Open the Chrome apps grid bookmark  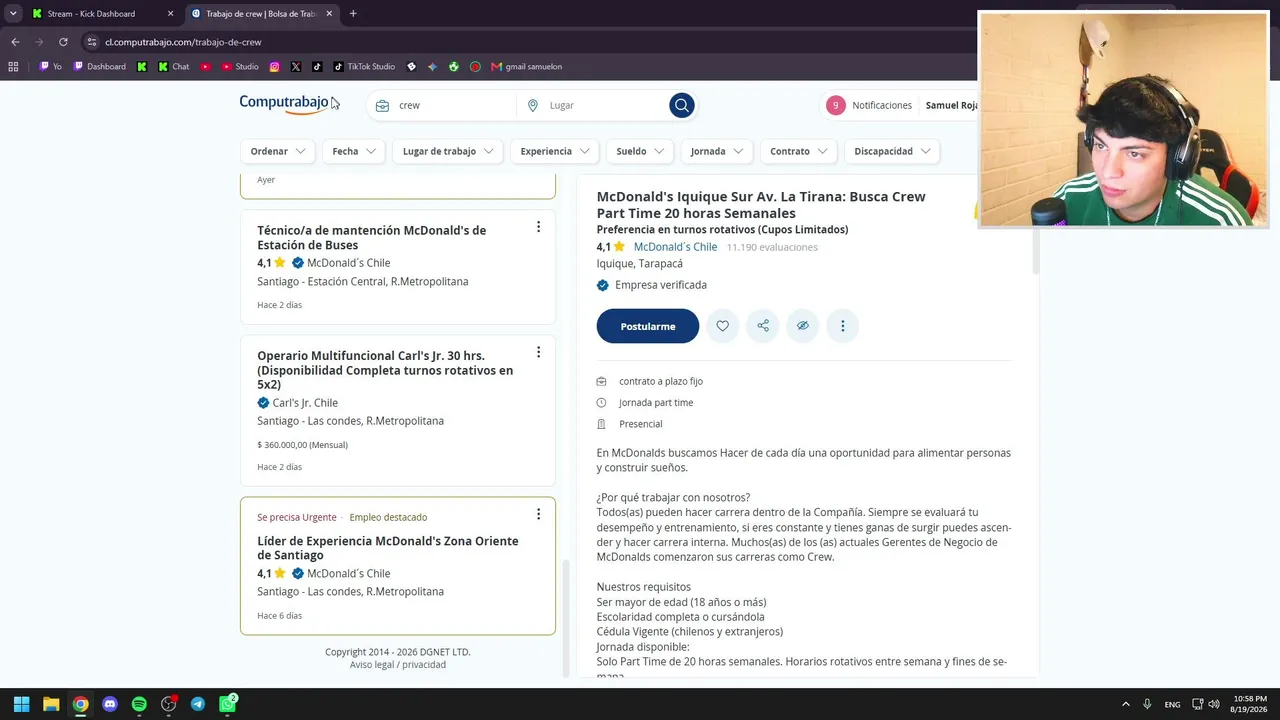click(13, 67)
